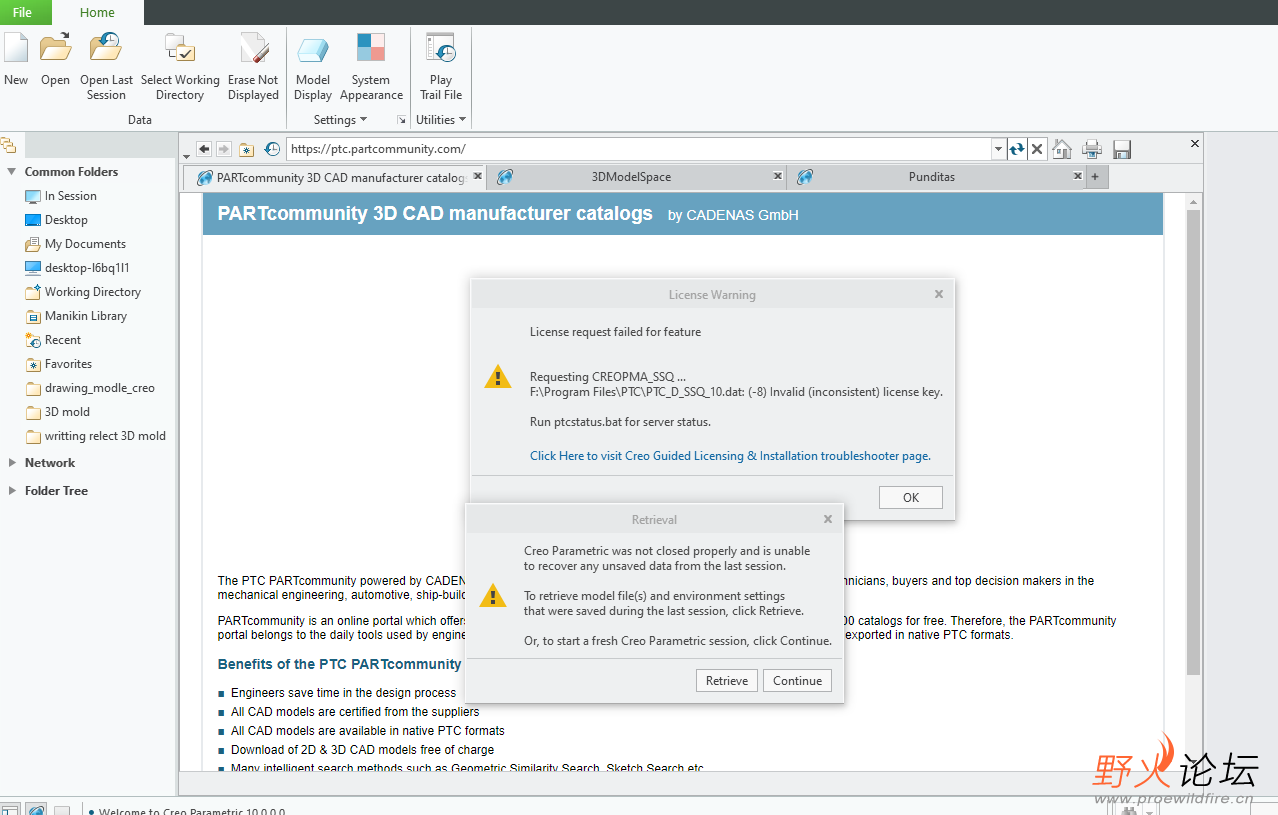Go to browser home page
The height and width of the screenshot is (815, 1278).
(1062, 149)
